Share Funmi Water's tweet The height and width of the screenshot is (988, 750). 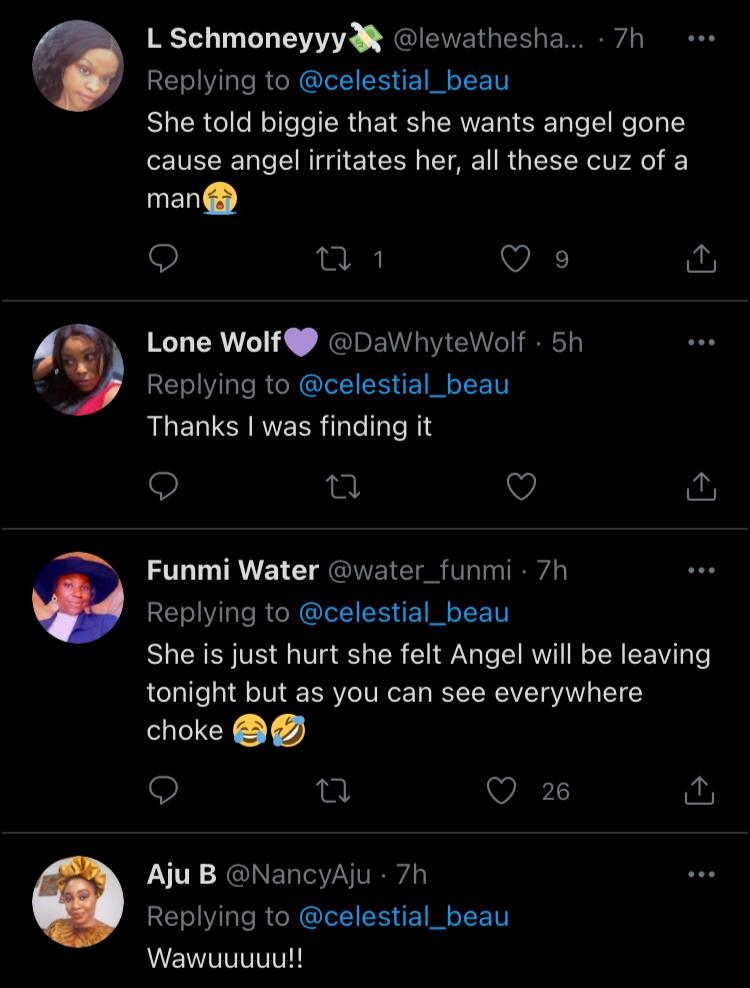[x=702, y=791]
